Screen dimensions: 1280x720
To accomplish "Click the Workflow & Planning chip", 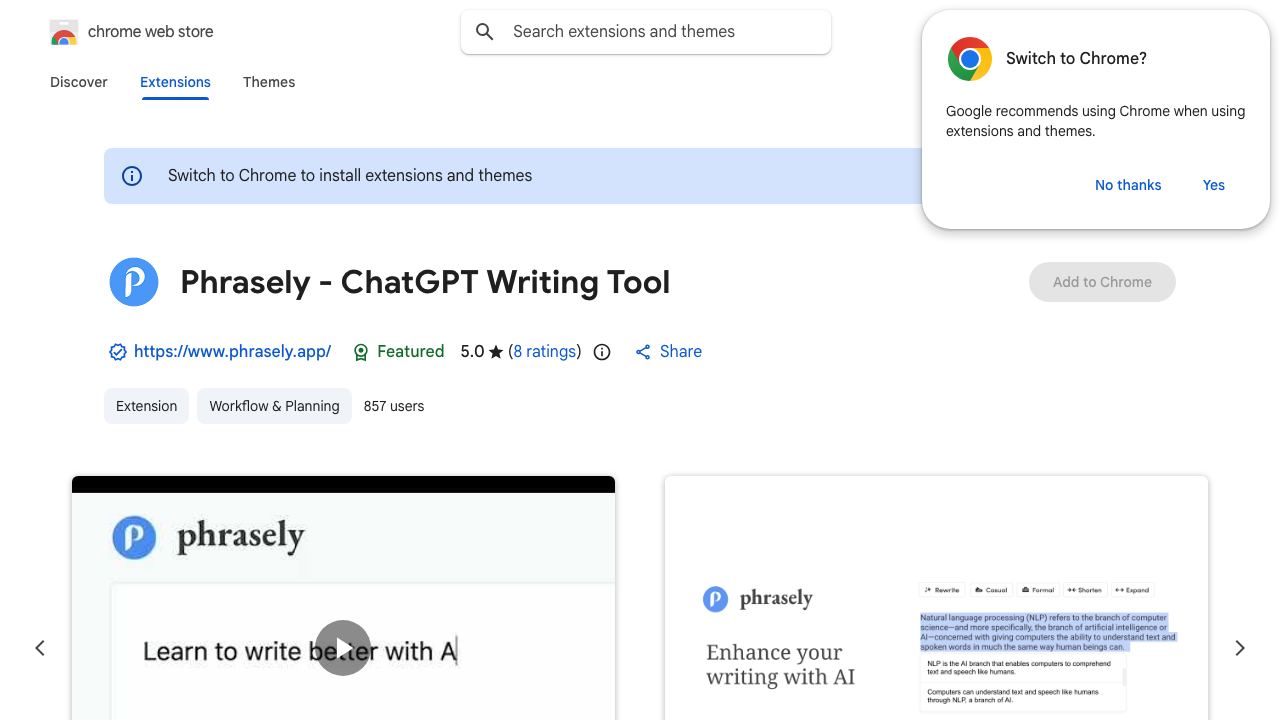I will tap(274, 406).
